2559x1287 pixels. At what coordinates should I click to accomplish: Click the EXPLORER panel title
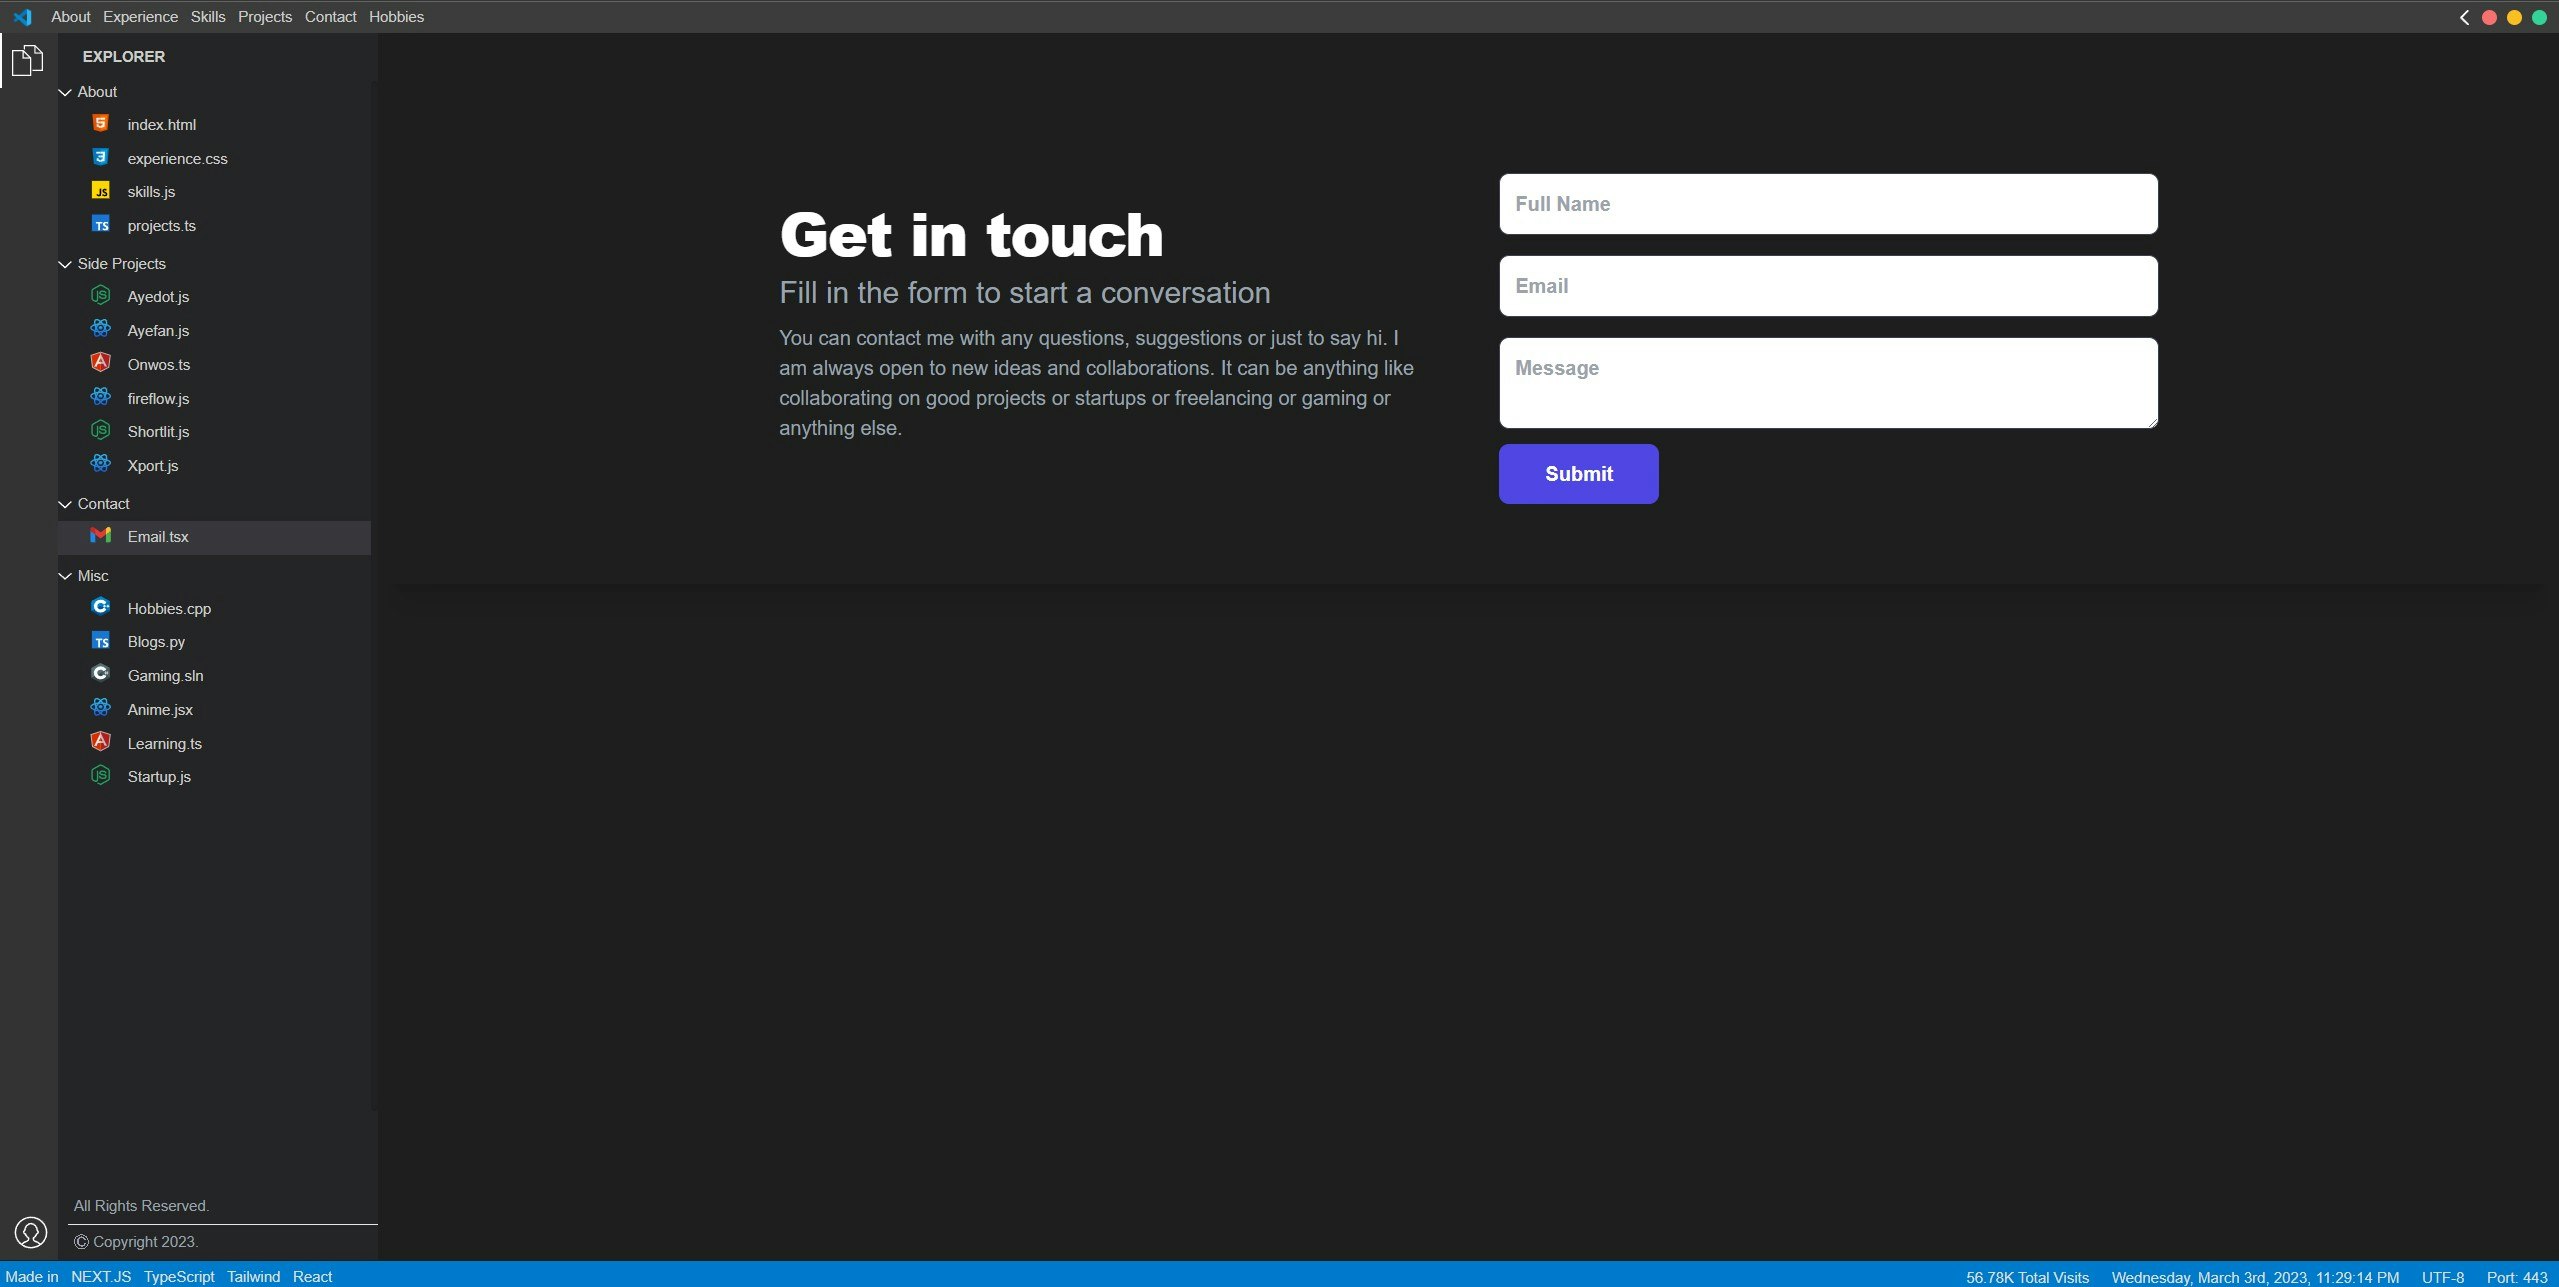pyautogui.click(x=124, y=57)
